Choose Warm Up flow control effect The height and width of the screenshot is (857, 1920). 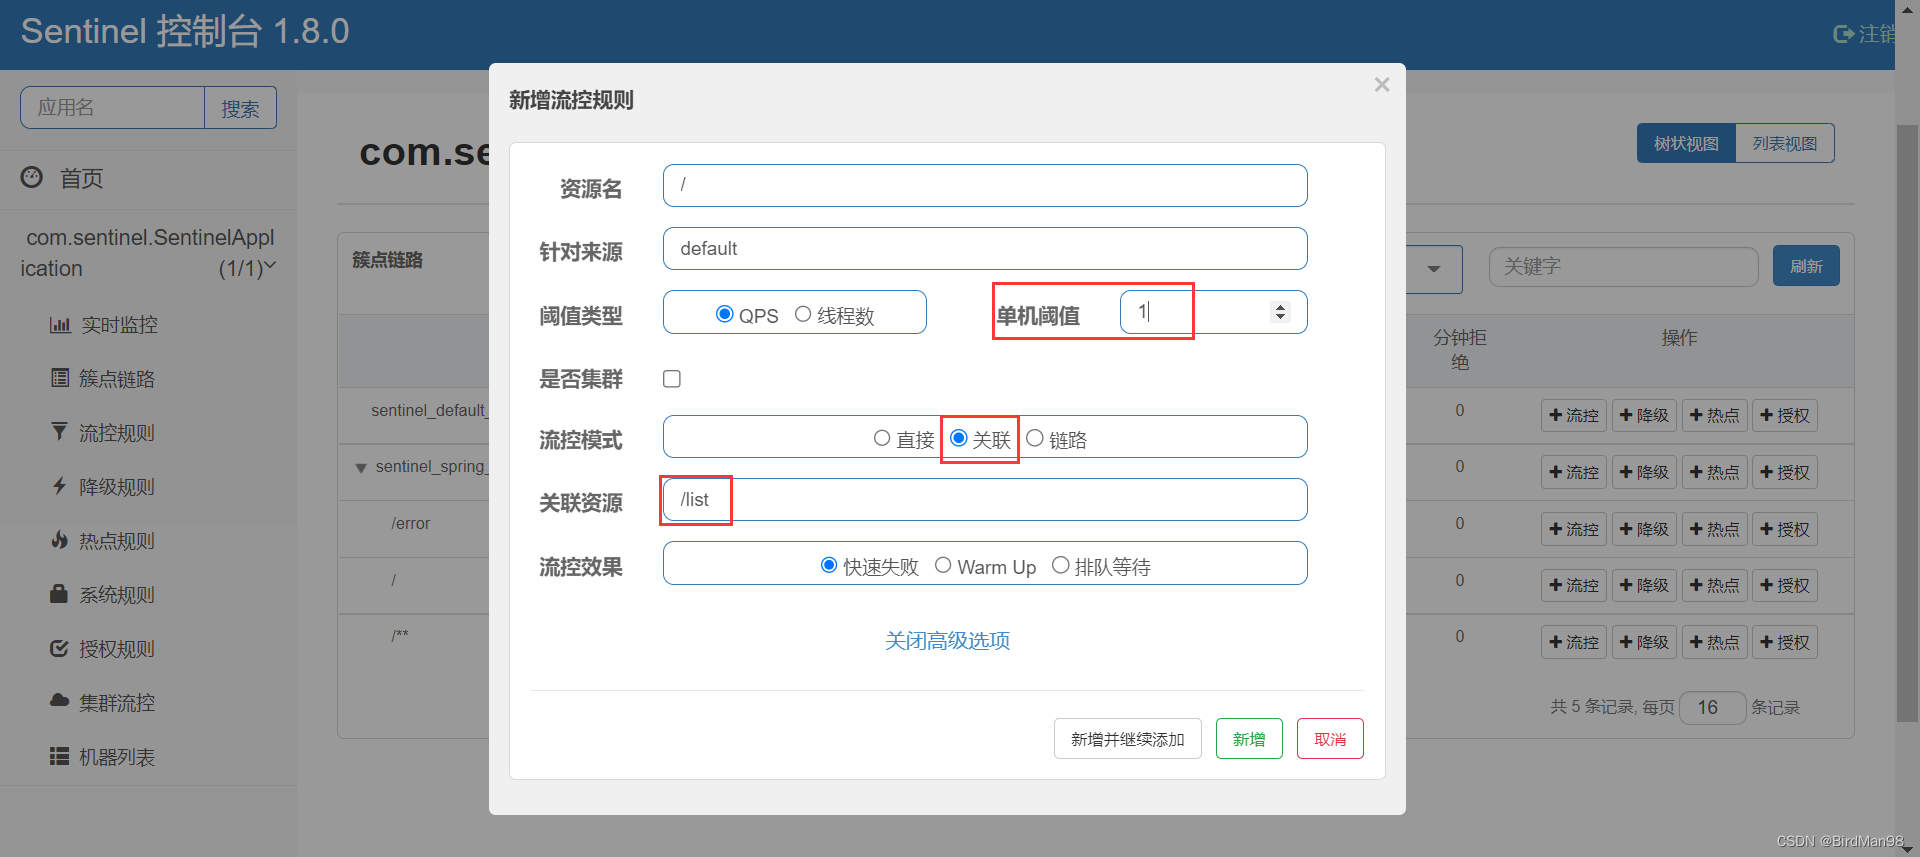click(943, 565)
